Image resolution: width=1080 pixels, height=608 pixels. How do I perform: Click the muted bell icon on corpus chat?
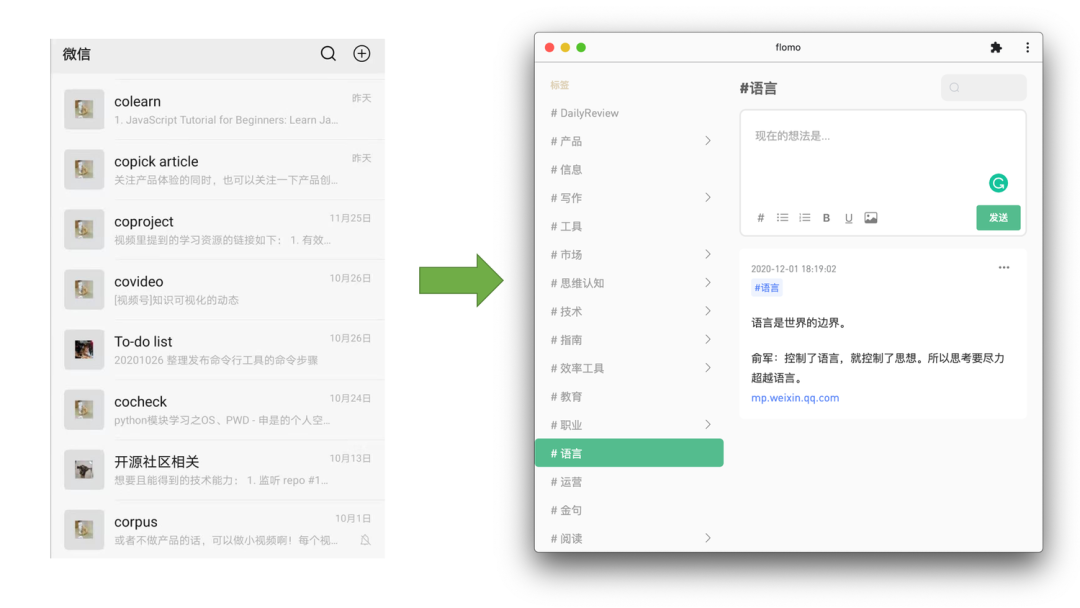[365, 540]
